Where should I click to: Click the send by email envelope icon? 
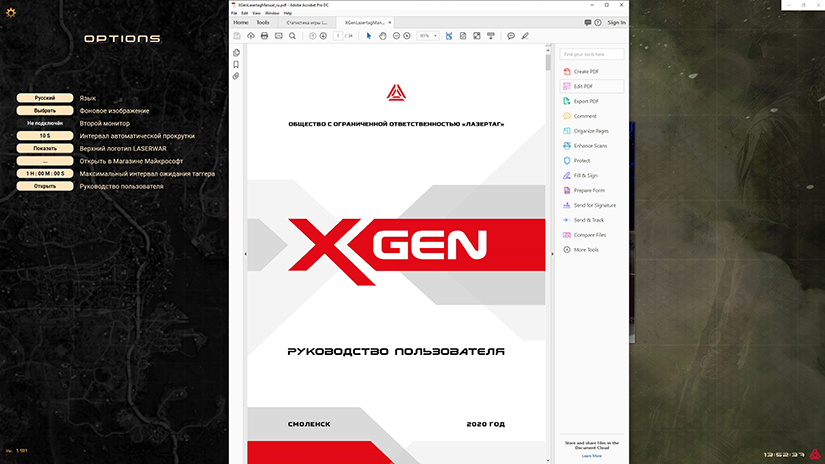pyautogui.click(x=278, y=36)
